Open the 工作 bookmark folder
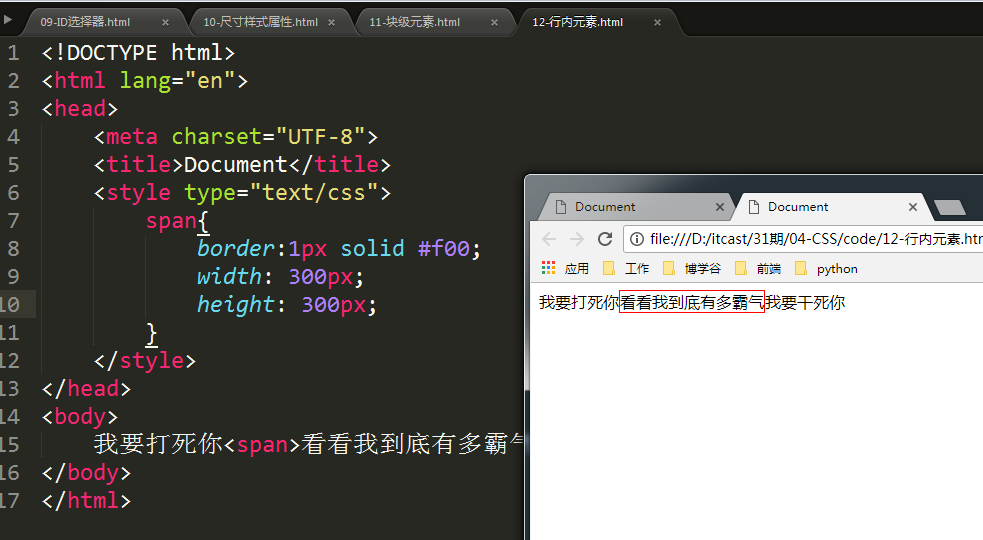Viewport: 983px width, 540px height. coord(626,268)
